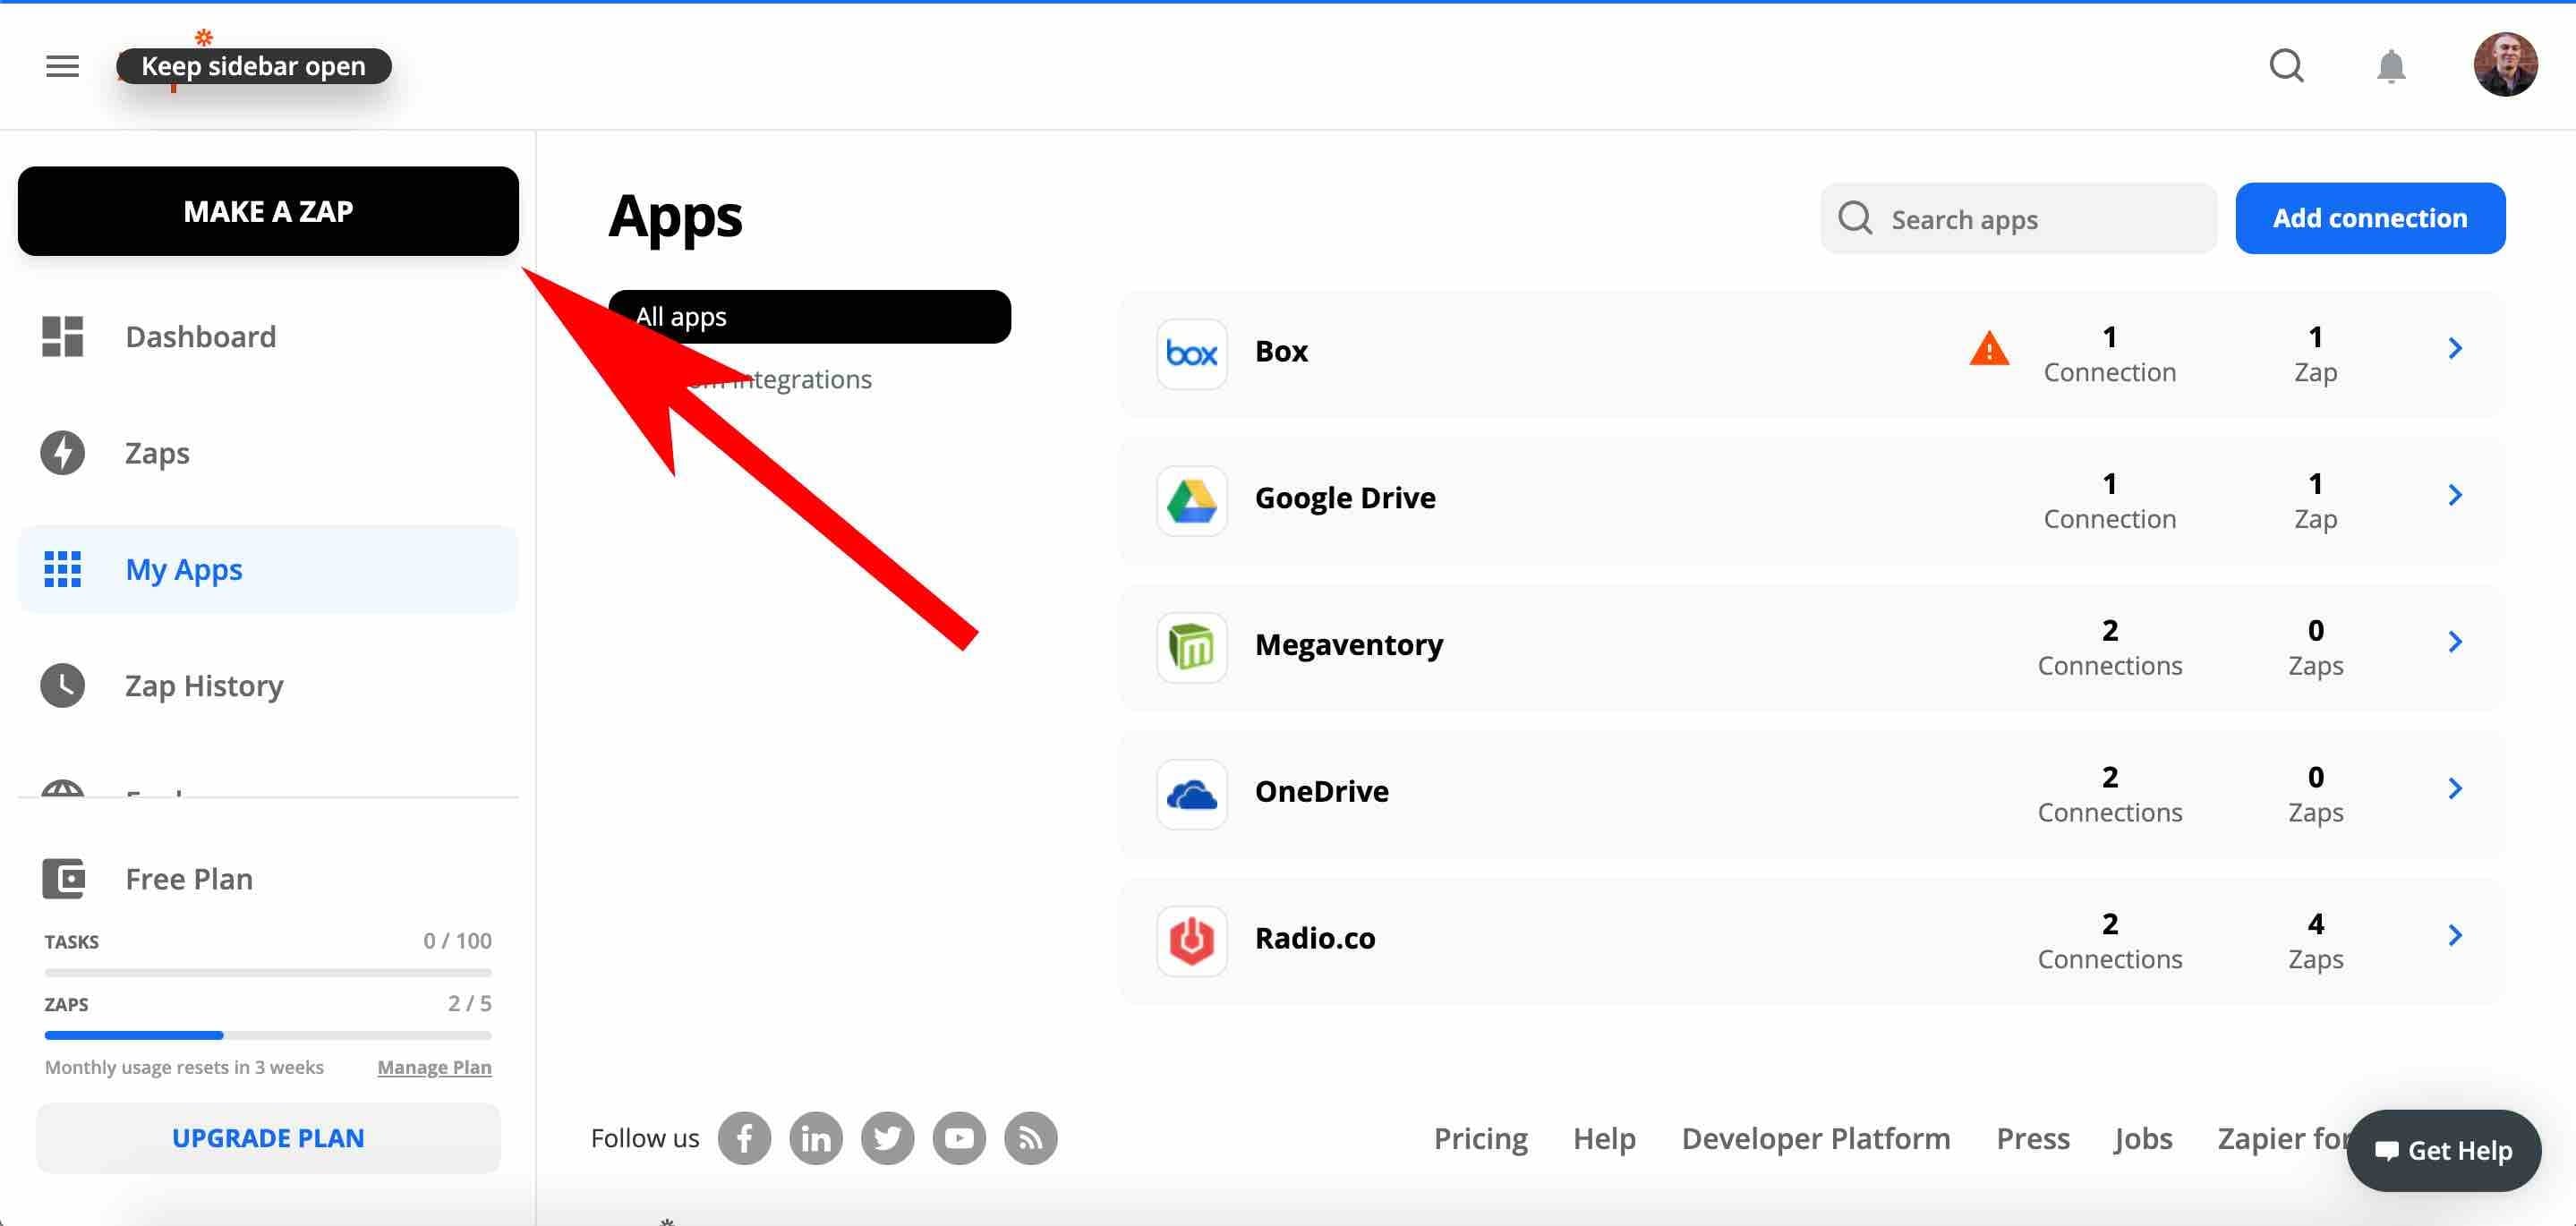Expand the Radio.co row chevron

tap(2456, 935)
